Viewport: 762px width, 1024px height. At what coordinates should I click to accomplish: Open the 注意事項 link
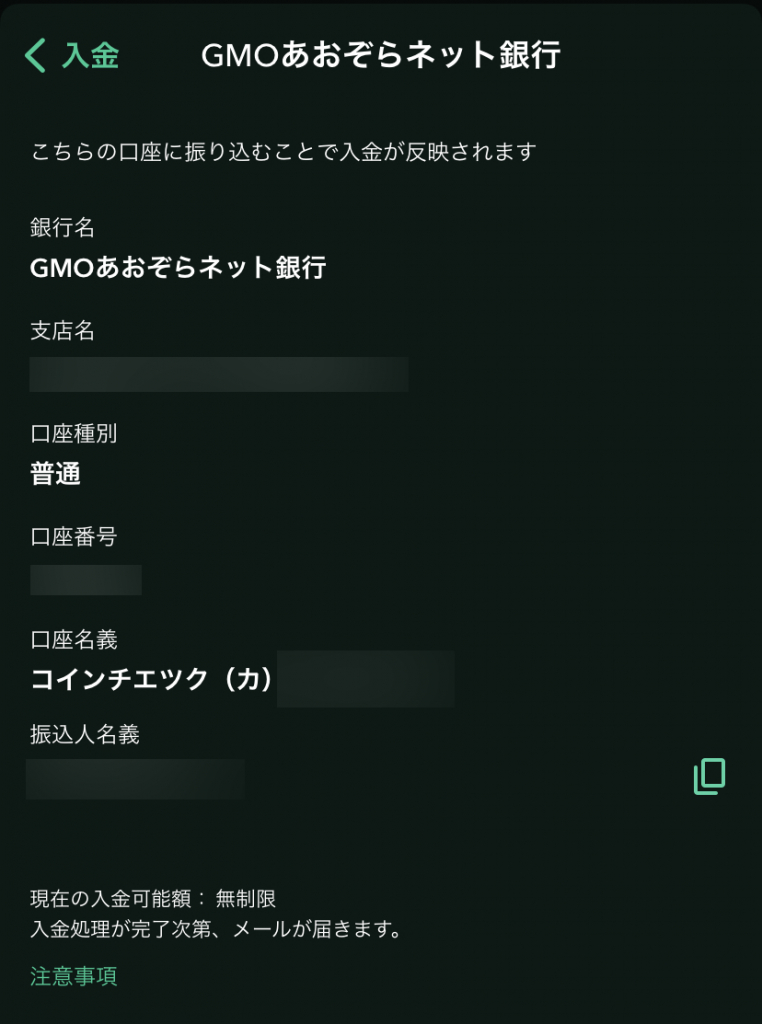tap(74, 976)
